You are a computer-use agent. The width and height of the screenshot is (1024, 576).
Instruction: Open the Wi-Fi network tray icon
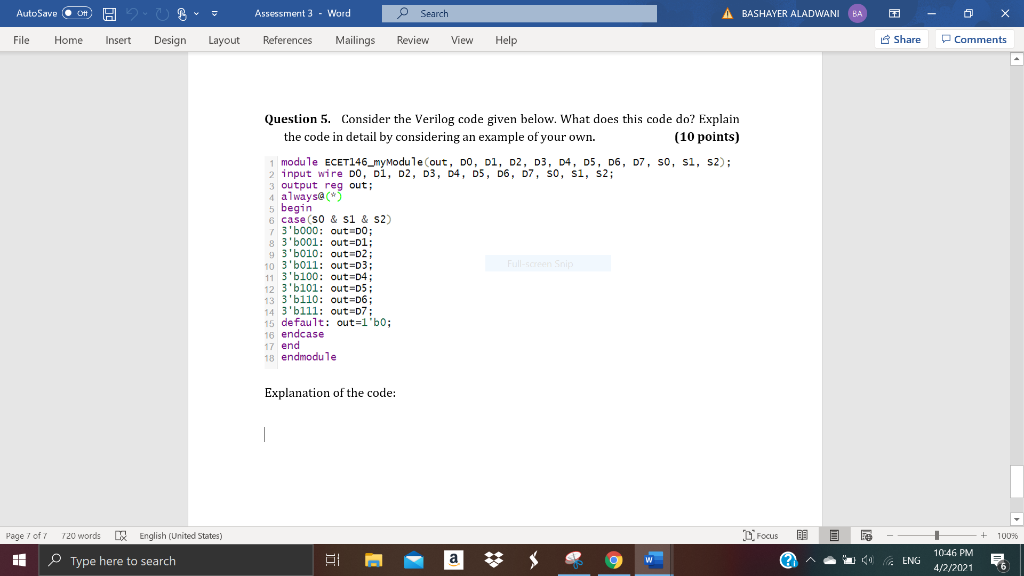pos(888,560)
